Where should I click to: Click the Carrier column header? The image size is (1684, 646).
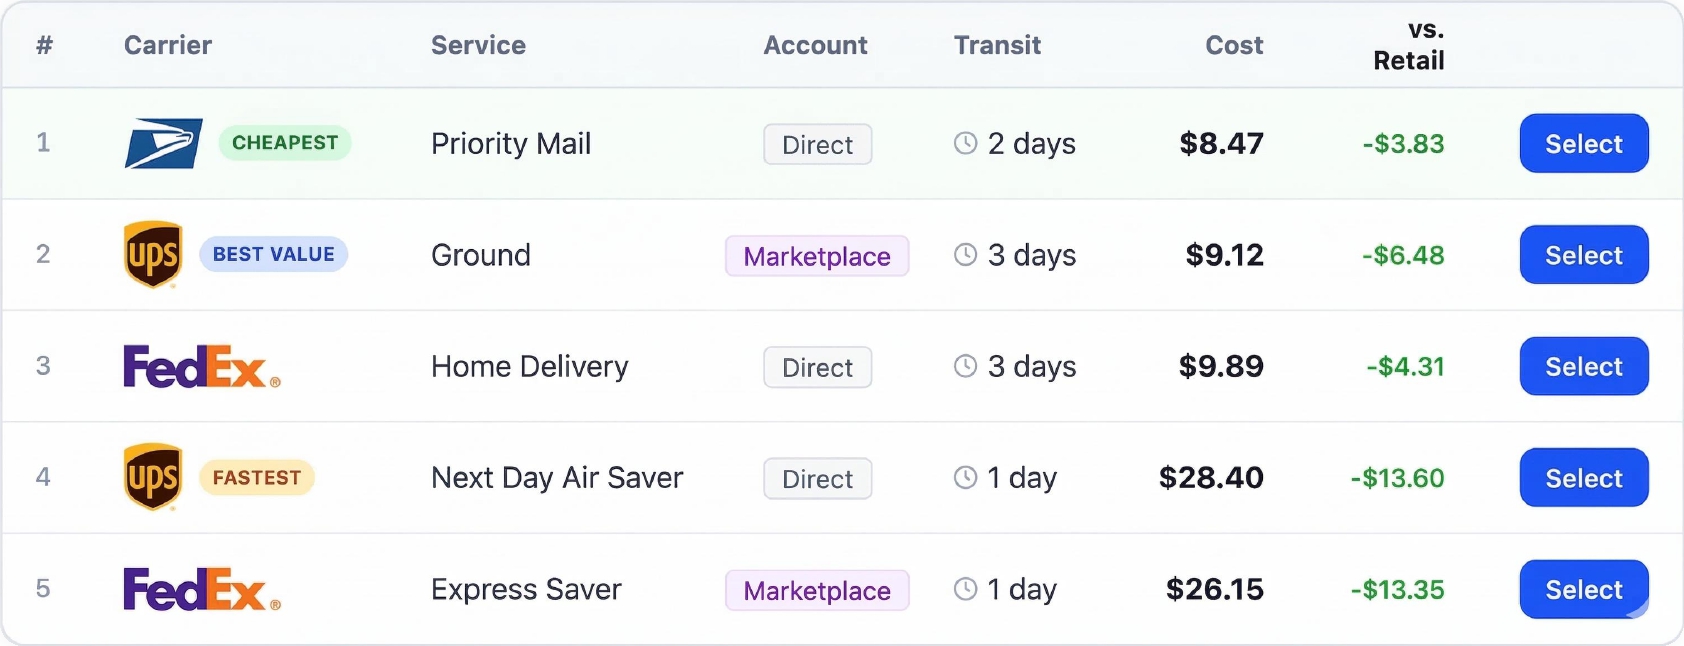(x=168, y=45)
